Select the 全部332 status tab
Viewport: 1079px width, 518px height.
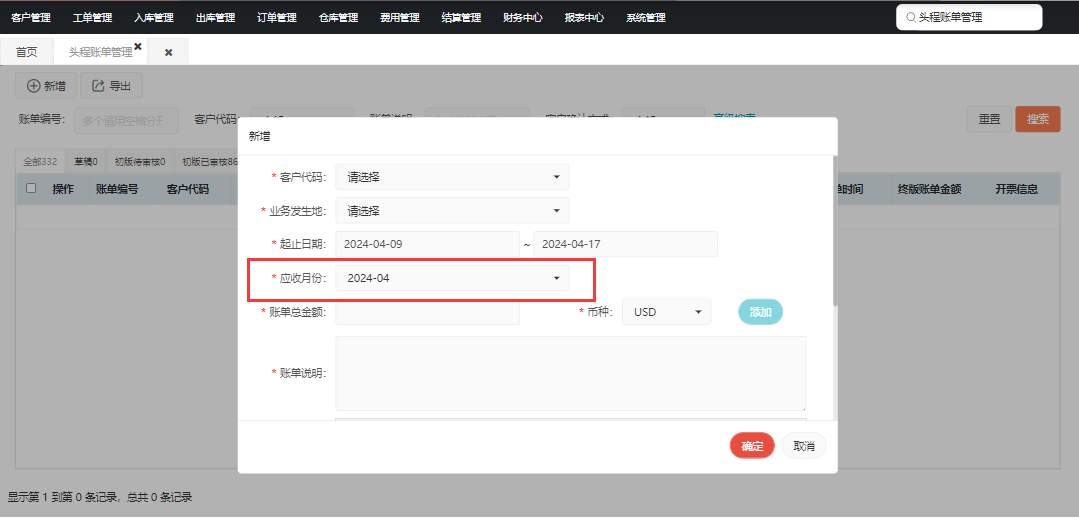[x=40, y=162]
